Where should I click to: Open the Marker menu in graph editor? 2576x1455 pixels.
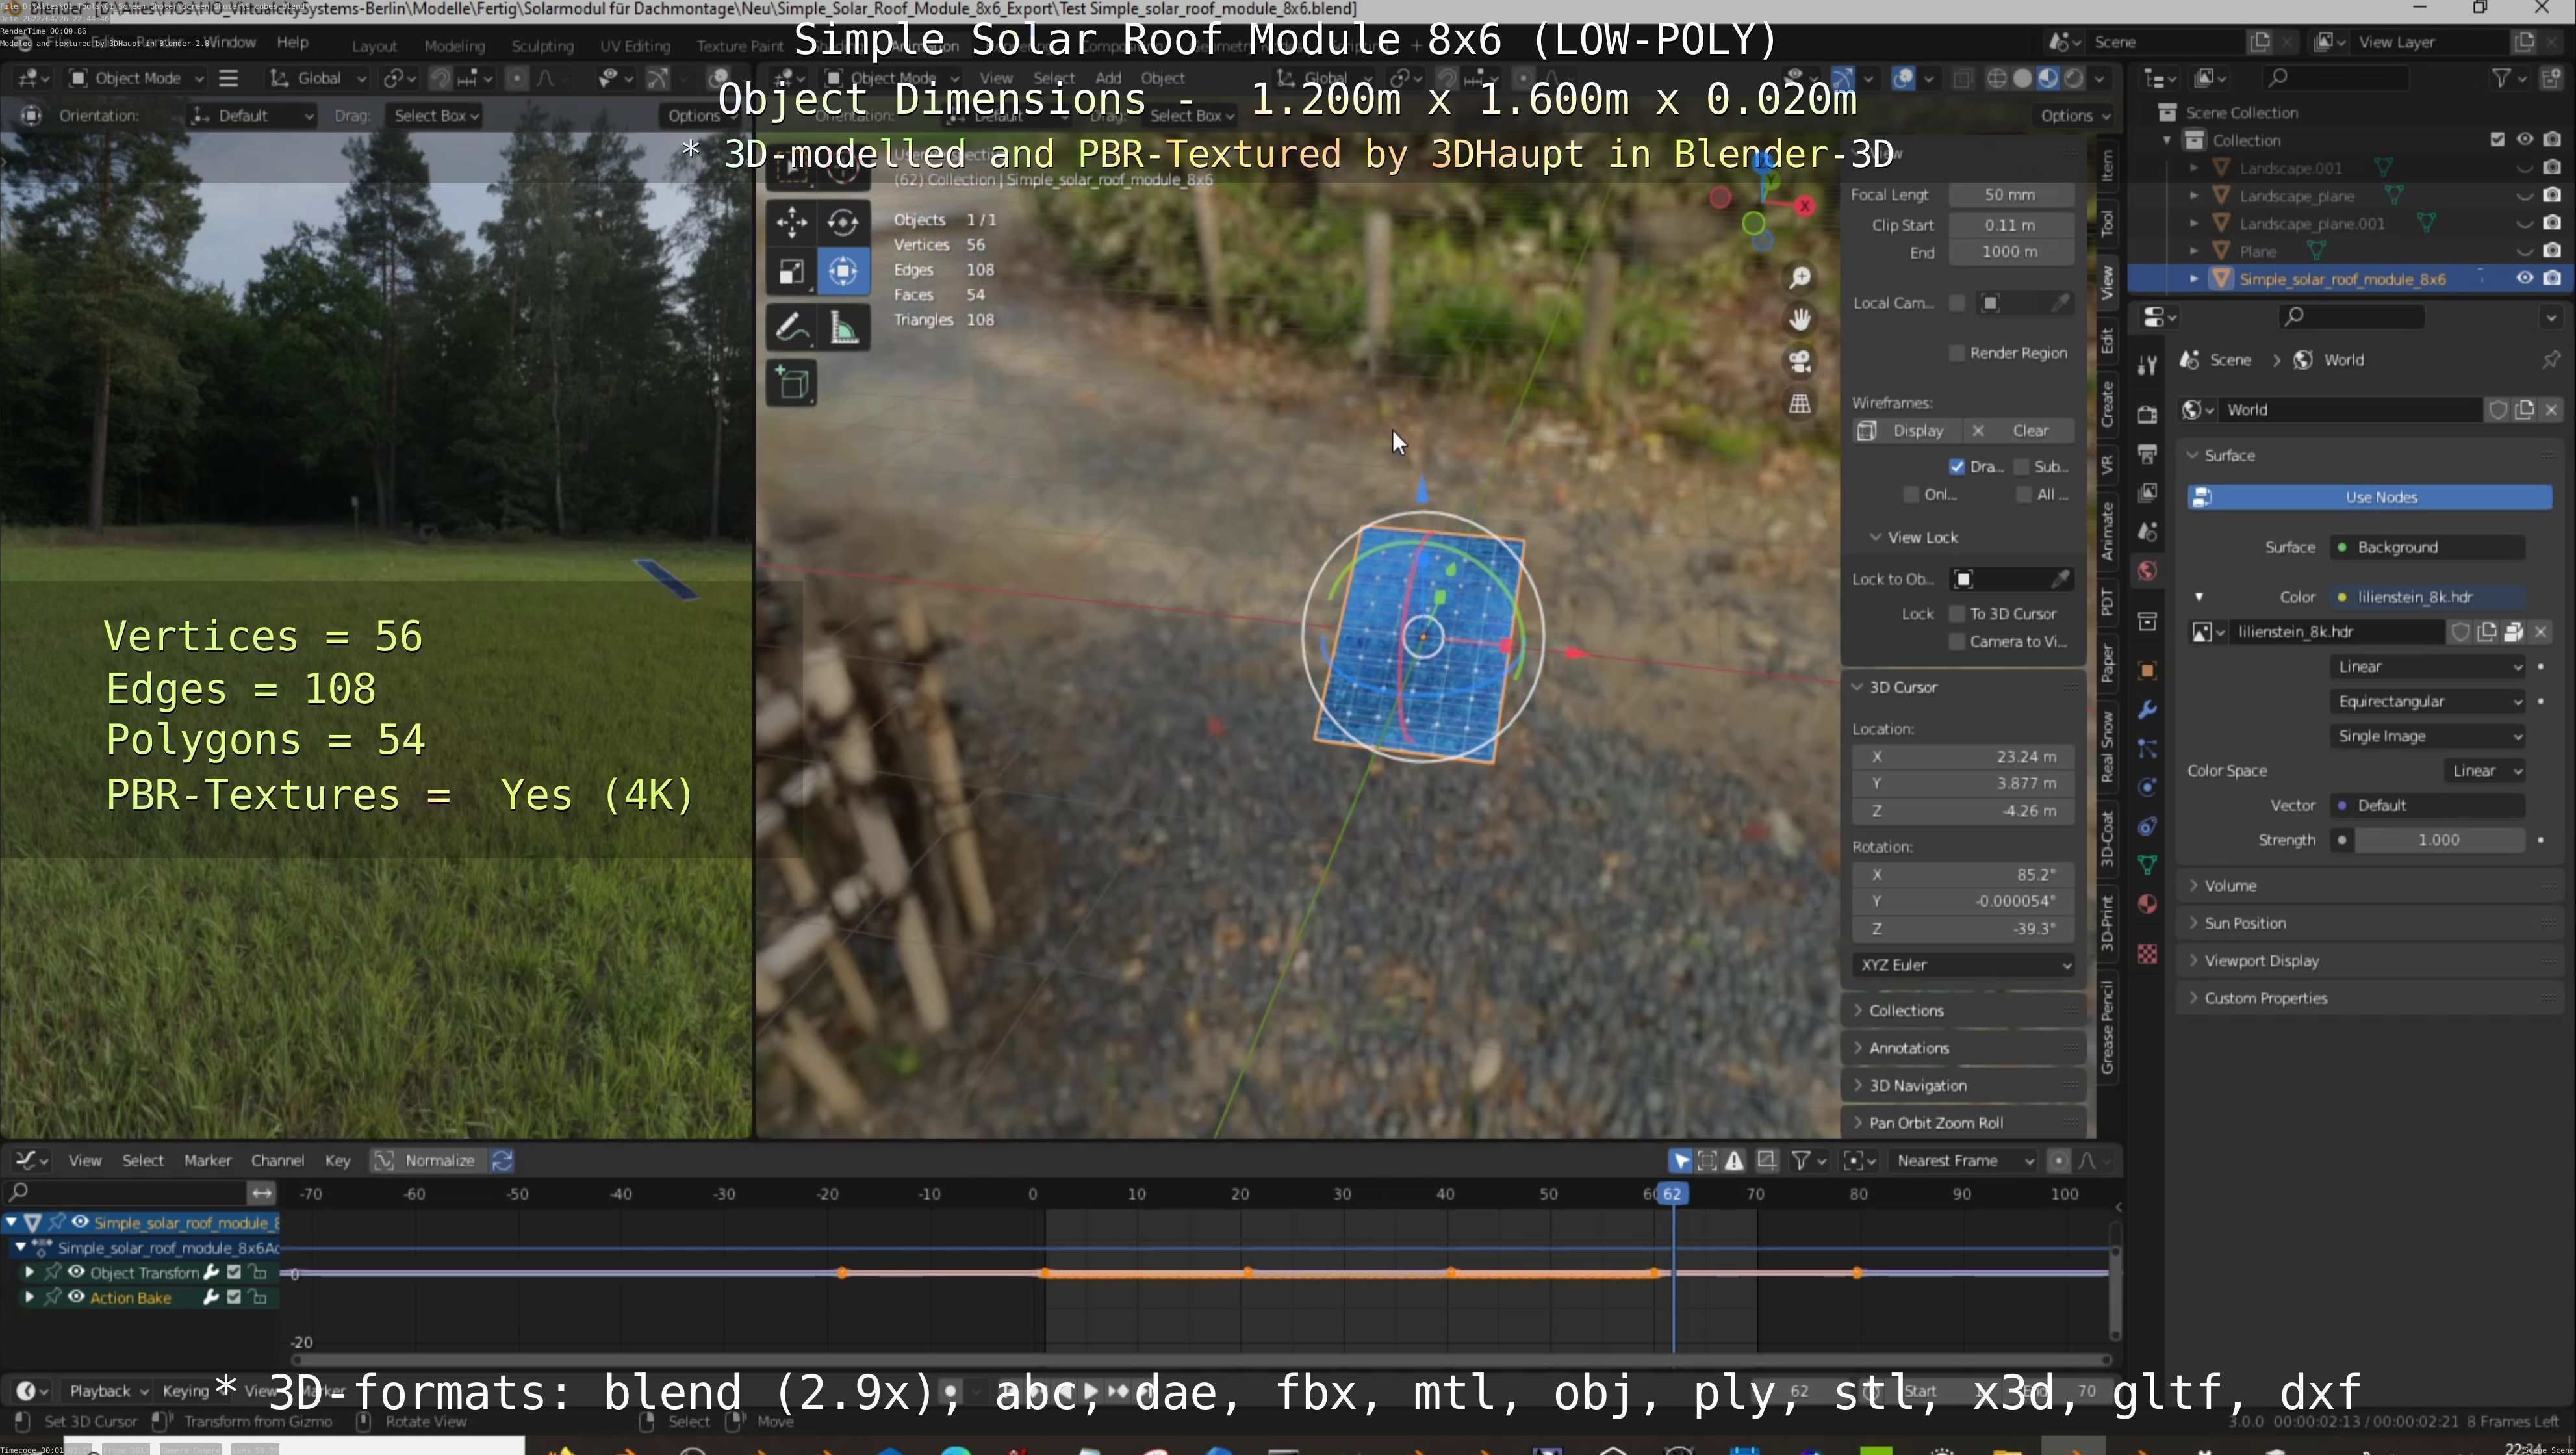(207, 1161)
